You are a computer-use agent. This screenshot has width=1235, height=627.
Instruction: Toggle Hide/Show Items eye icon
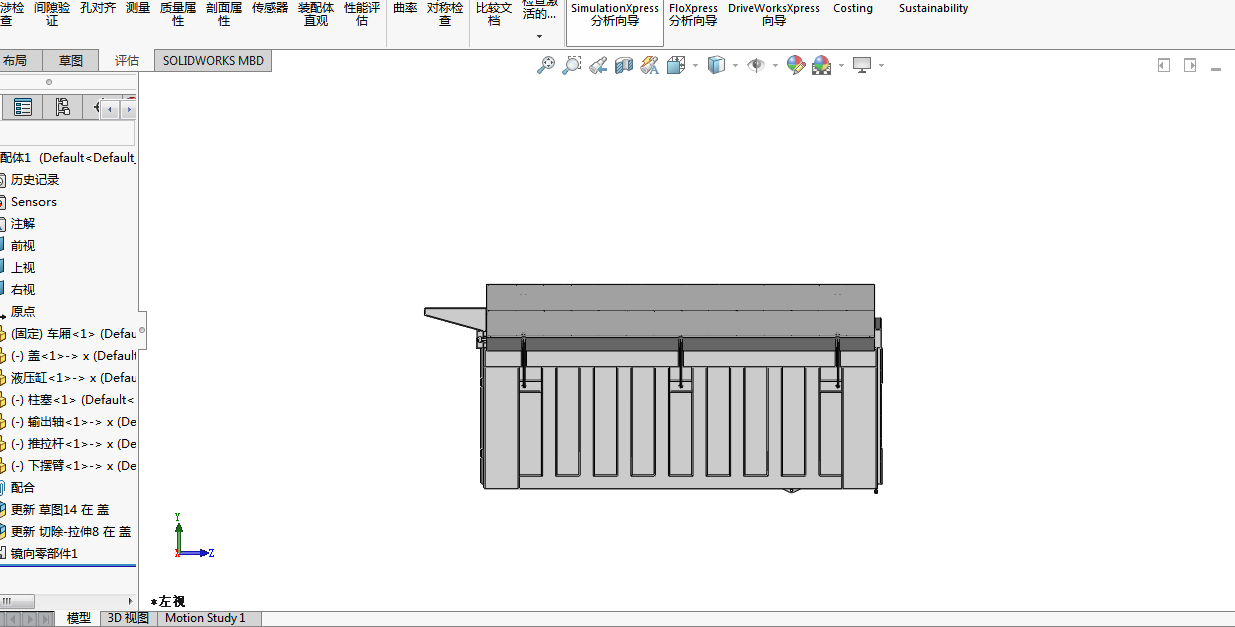[757, 65]
